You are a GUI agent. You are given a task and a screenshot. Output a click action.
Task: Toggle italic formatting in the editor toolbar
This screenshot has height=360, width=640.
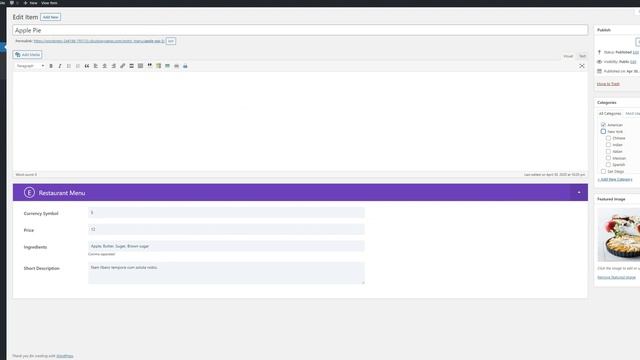tap(60, 66)
